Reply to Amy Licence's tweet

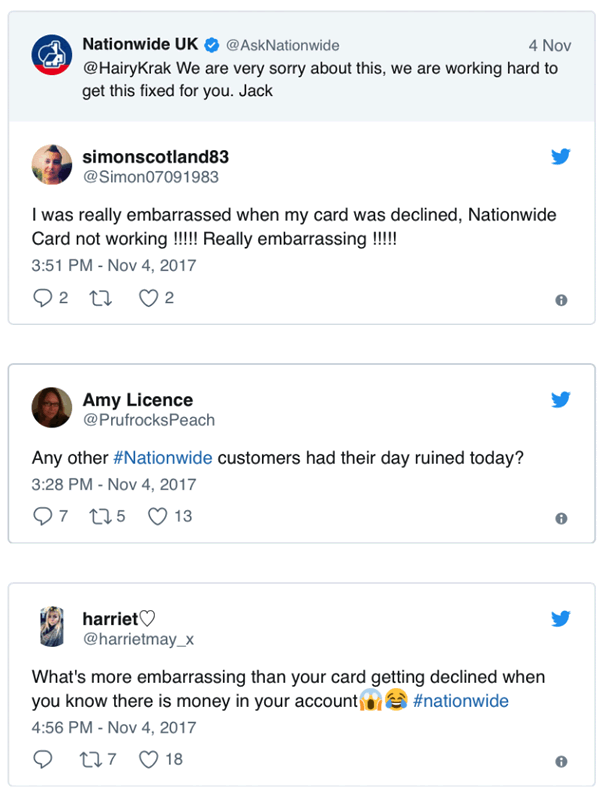43,516
